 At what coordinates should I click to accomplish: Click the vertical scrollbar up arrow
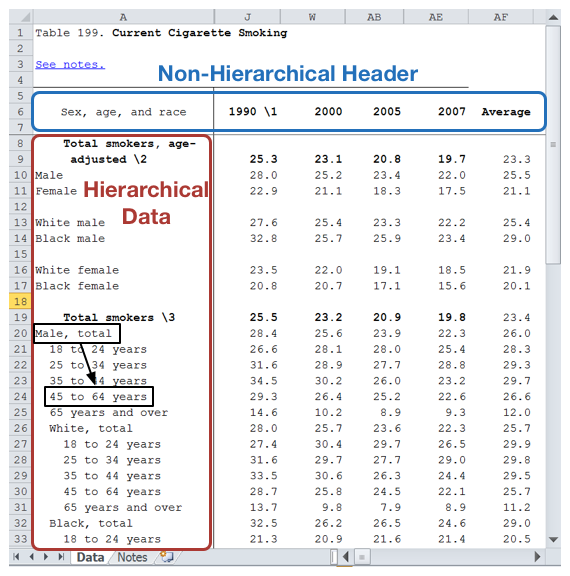click(553, 17)
